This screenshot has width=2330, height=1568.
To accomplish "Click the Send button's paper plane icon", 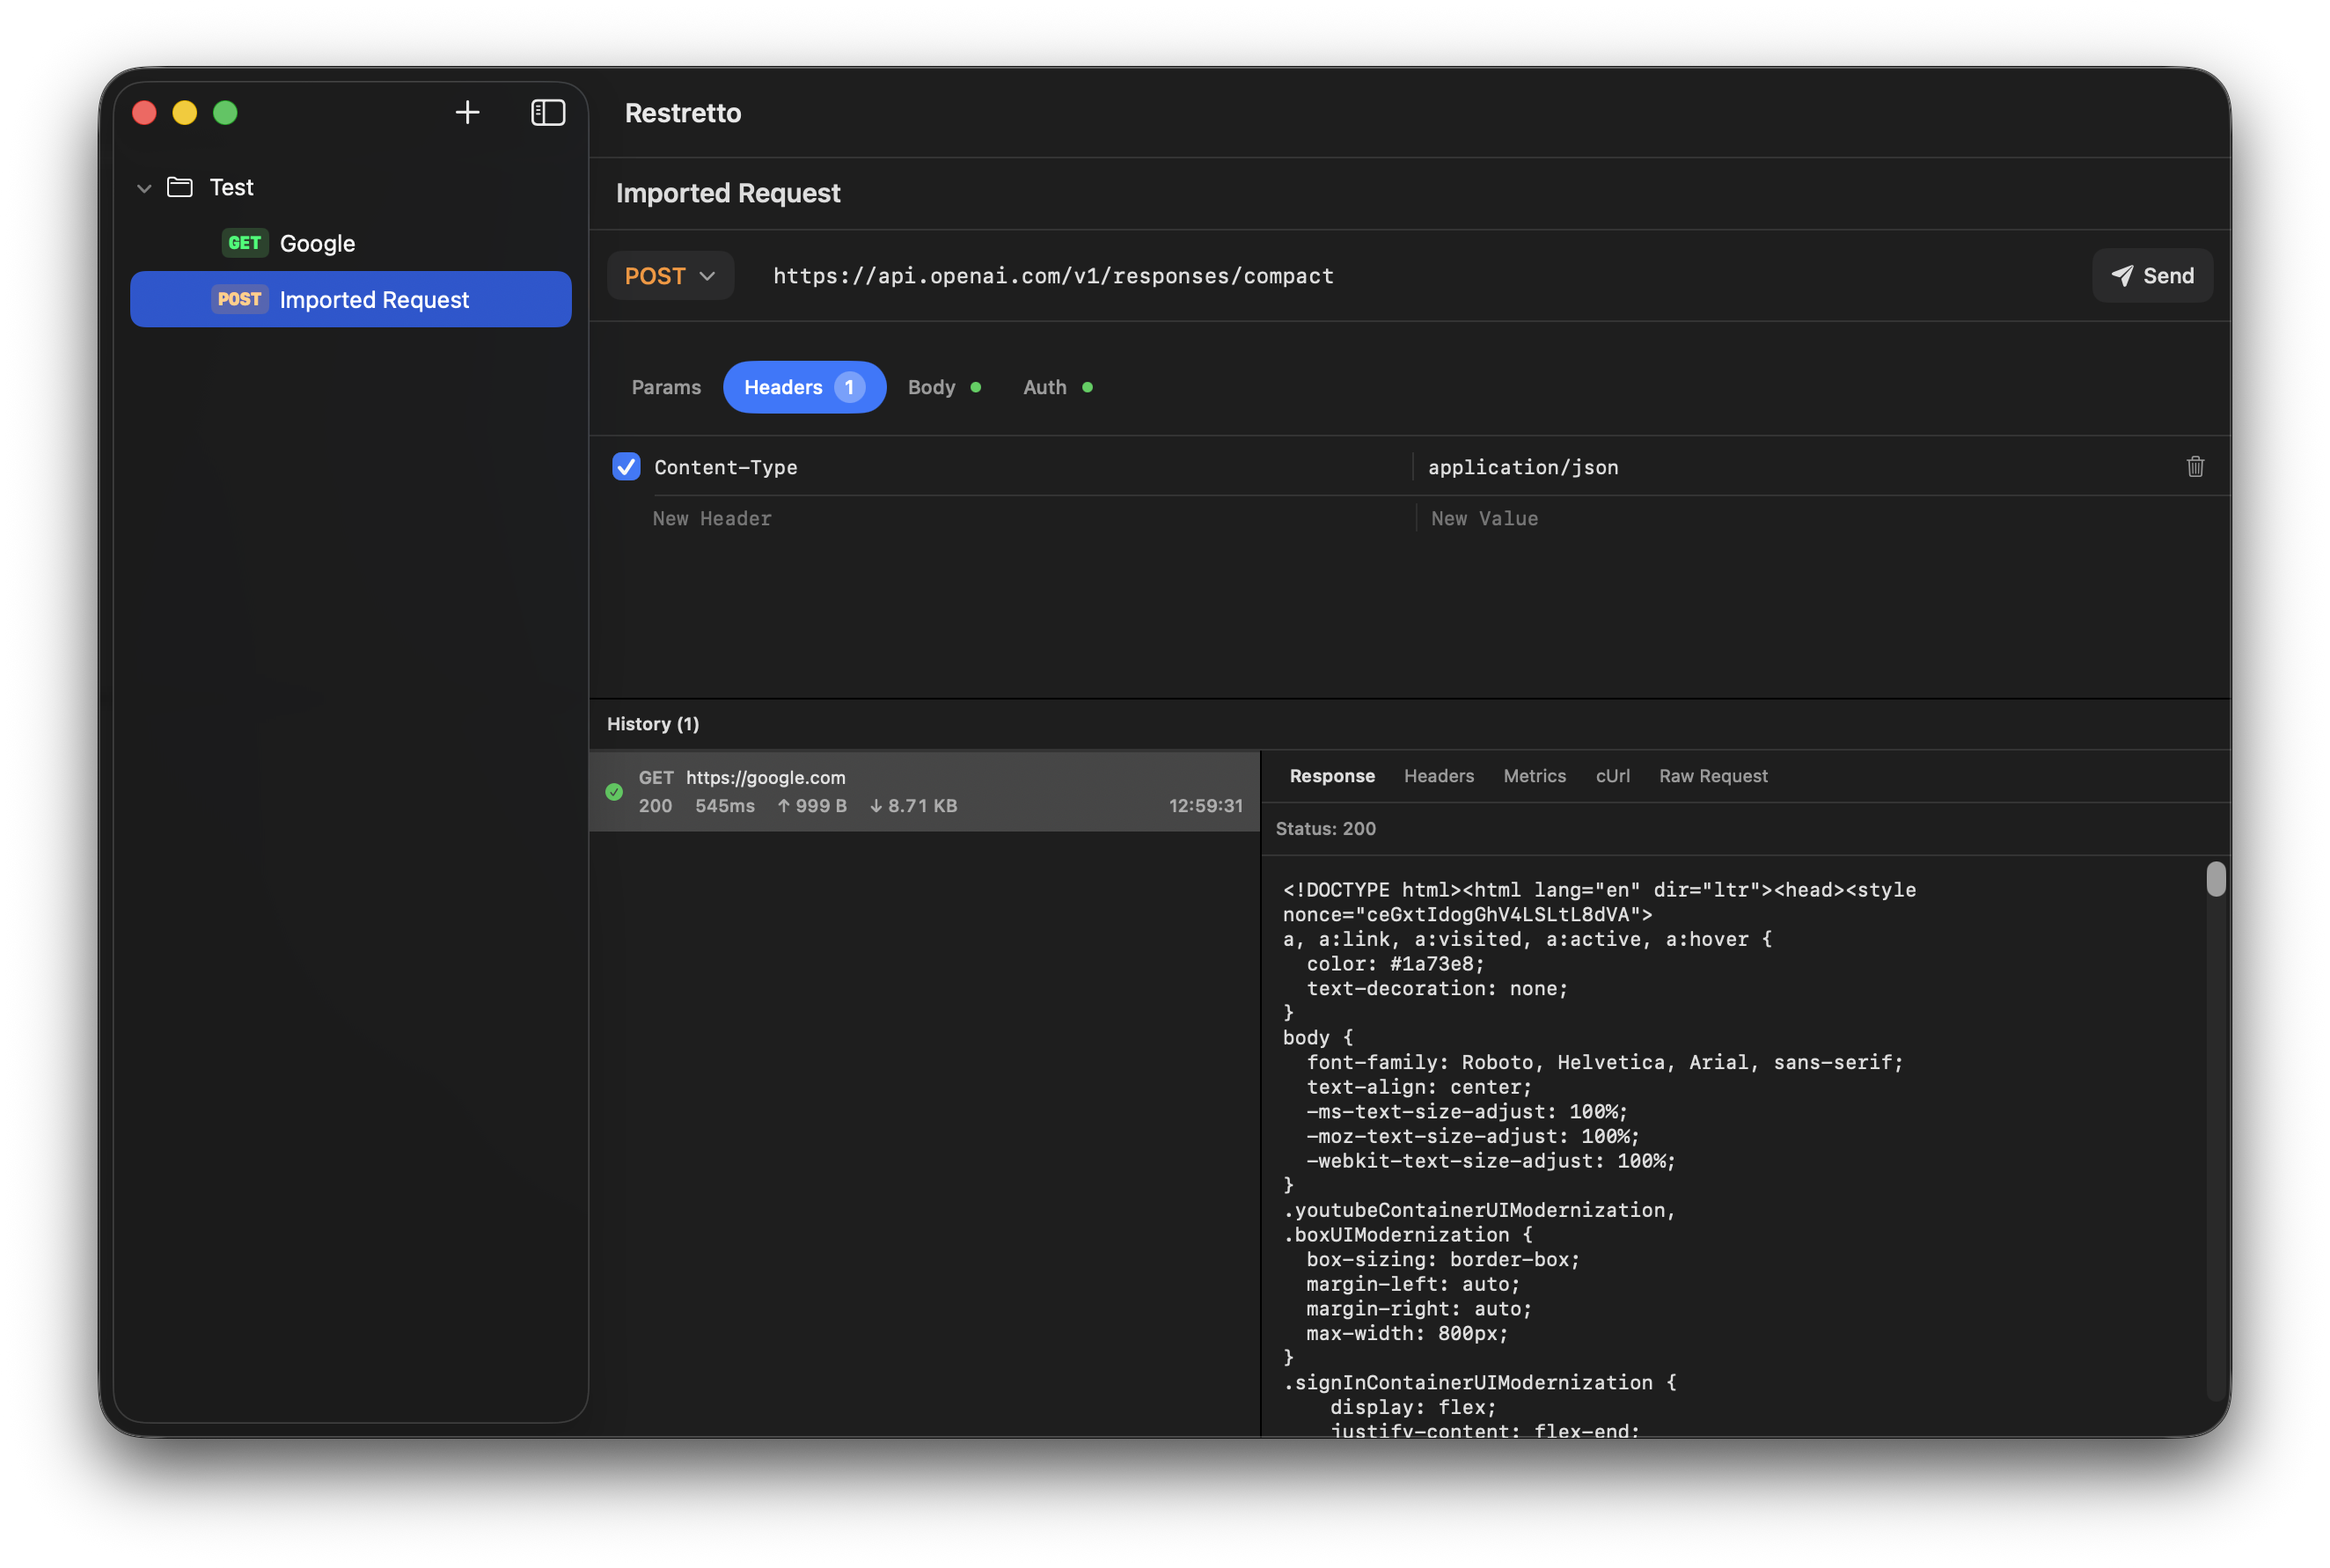I will [2122, 275].
